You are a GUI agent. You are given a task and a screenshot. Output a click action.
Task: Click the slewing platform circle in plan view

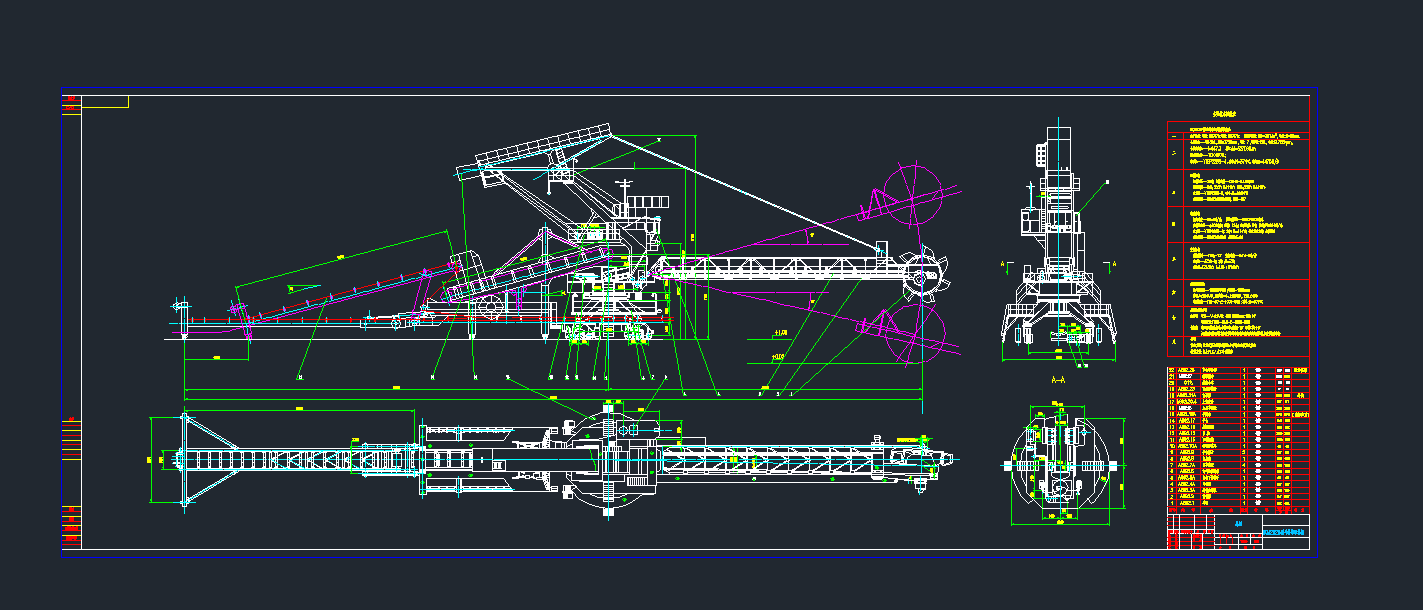(609, 459)
